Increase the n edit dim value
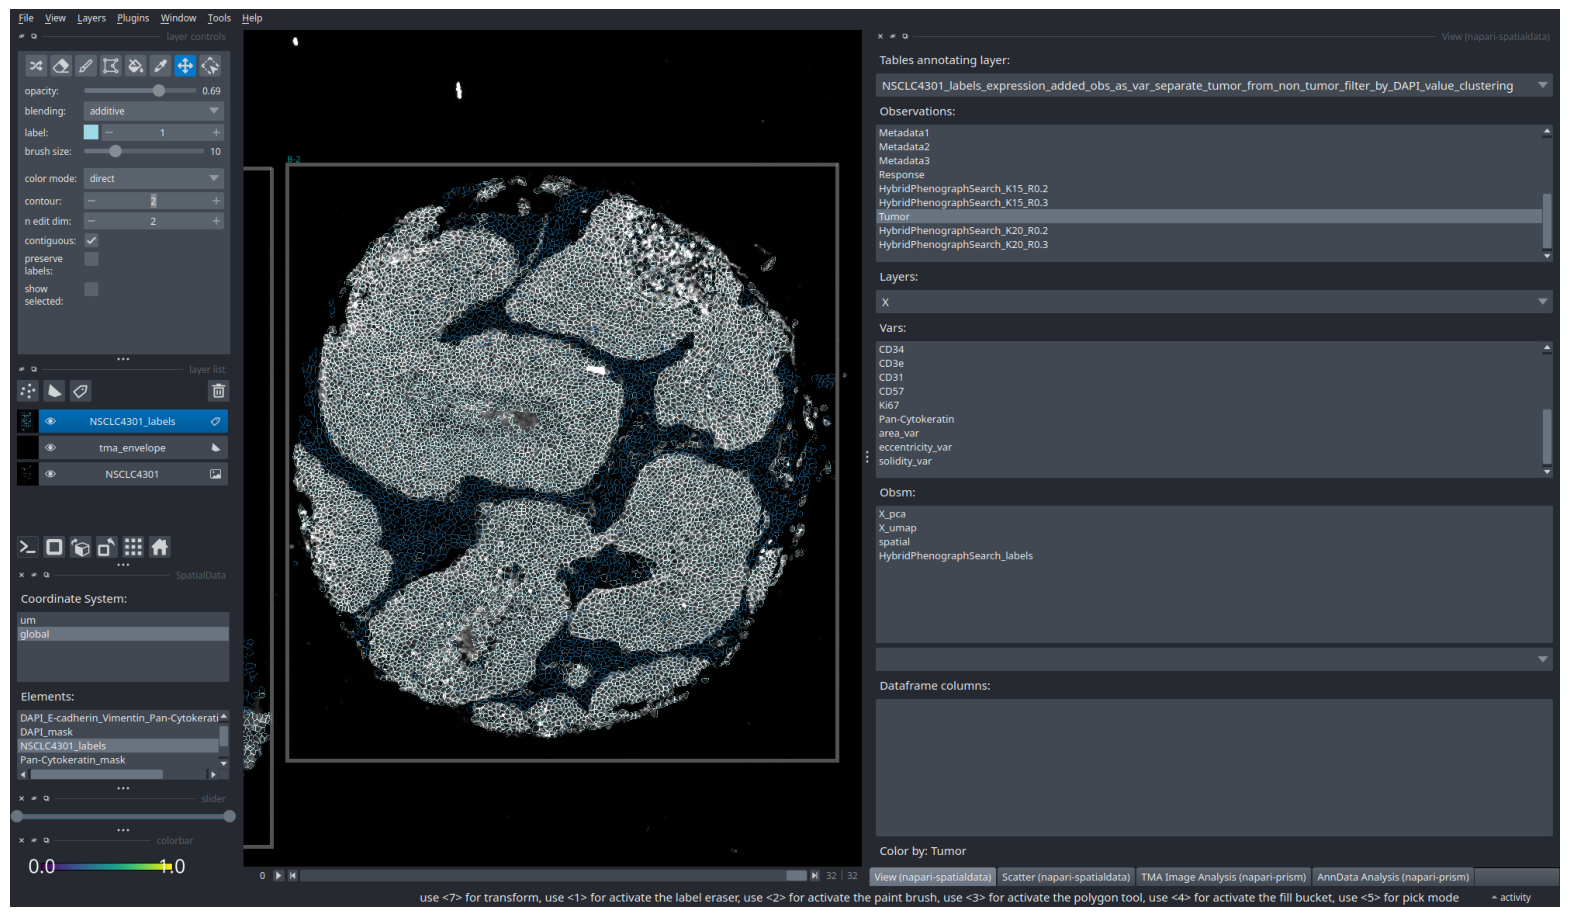1570x917 pixels. point(215,221)
